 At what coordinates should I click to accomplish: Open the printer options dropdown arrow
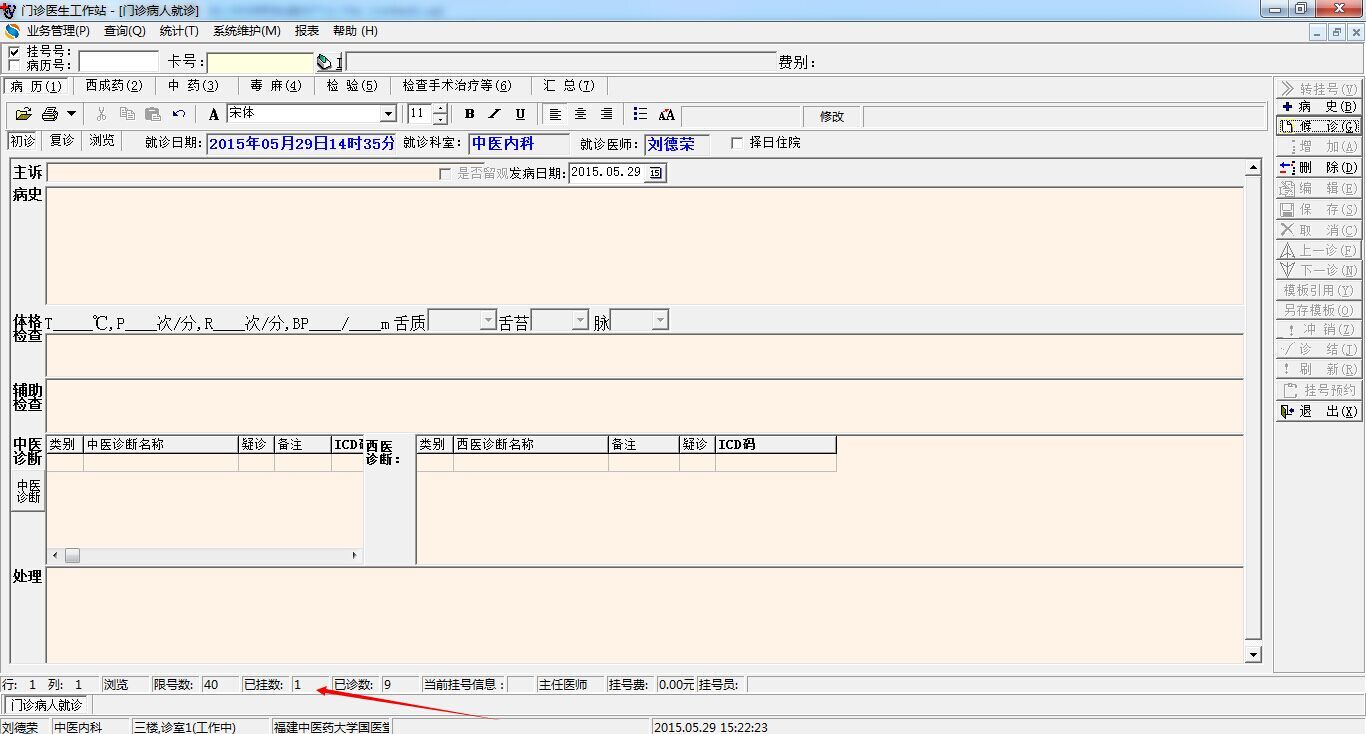[x=71, y=115]
